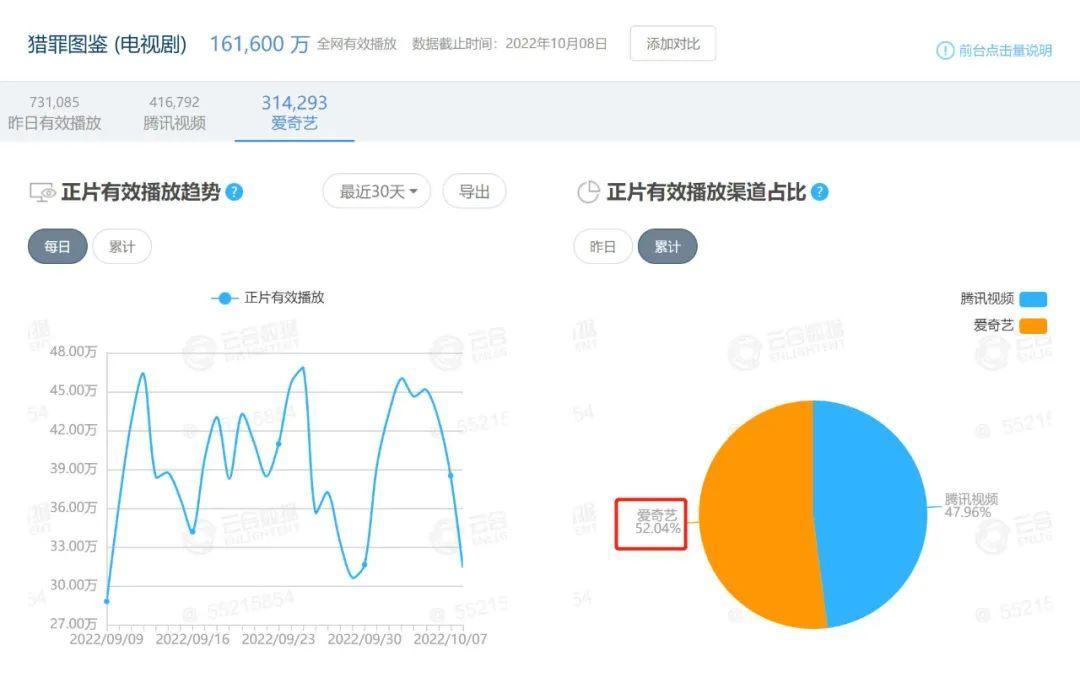Toggle the 爱奇艺 orange legend swatch
This screenshot has height=678, width=1080.
pos(1033,325)
